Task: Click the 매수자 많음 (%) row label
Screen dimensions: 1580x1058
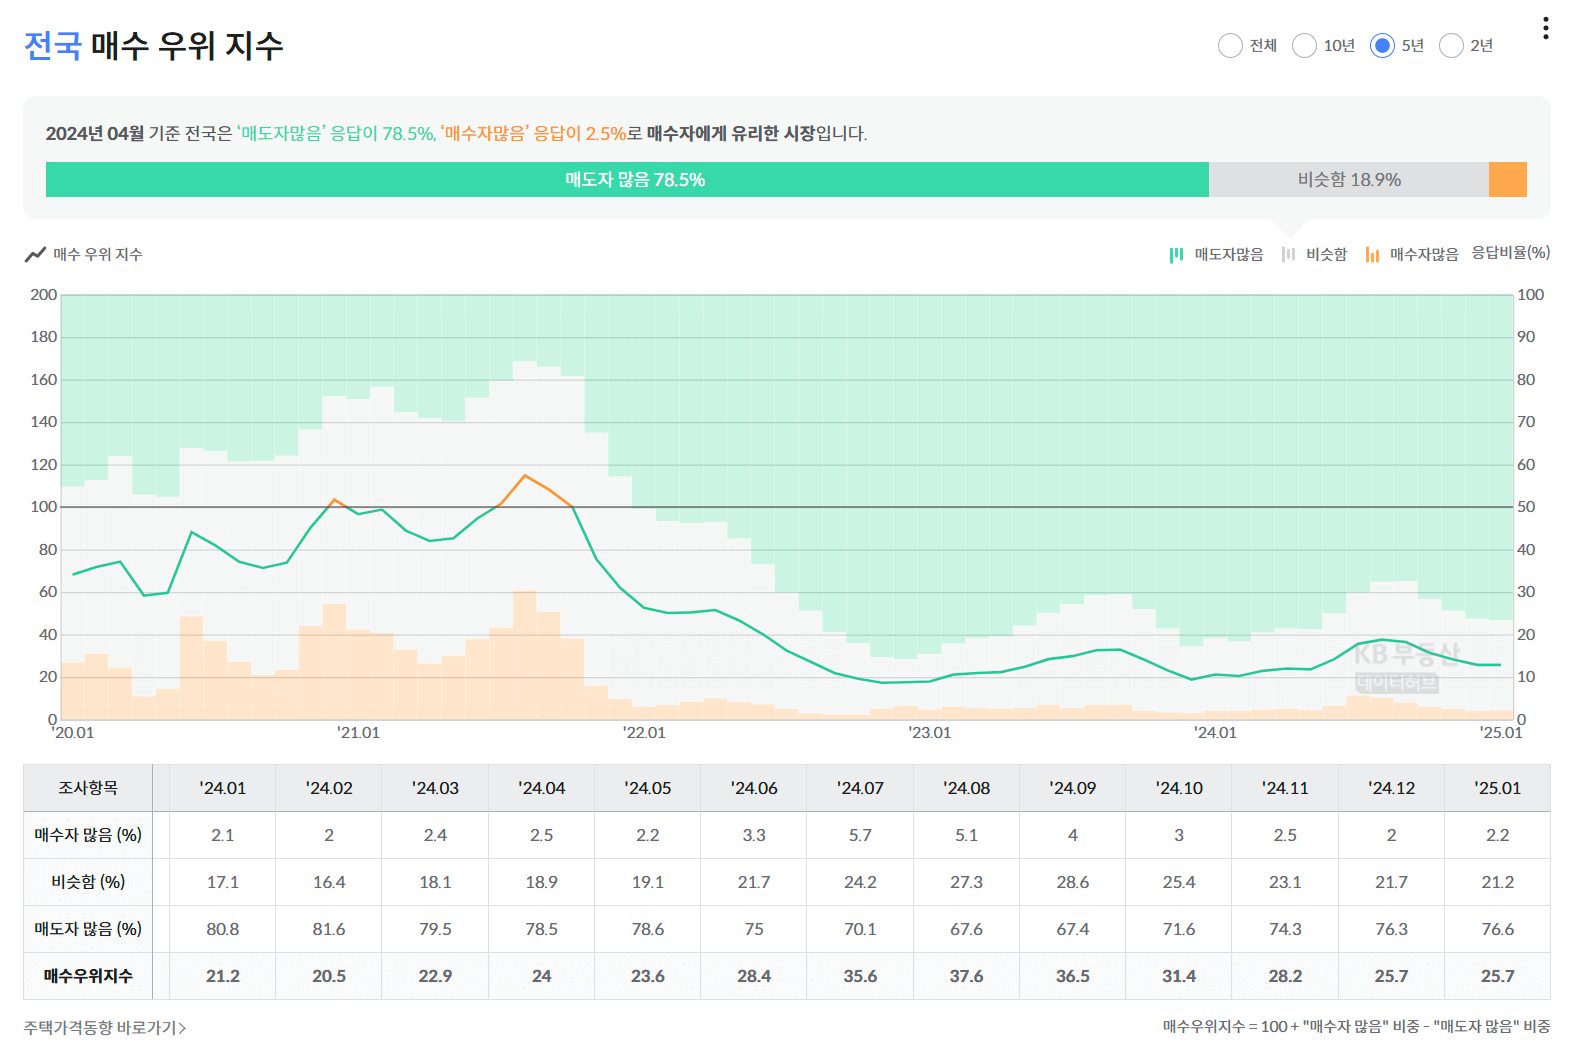Action: point(88,835)
